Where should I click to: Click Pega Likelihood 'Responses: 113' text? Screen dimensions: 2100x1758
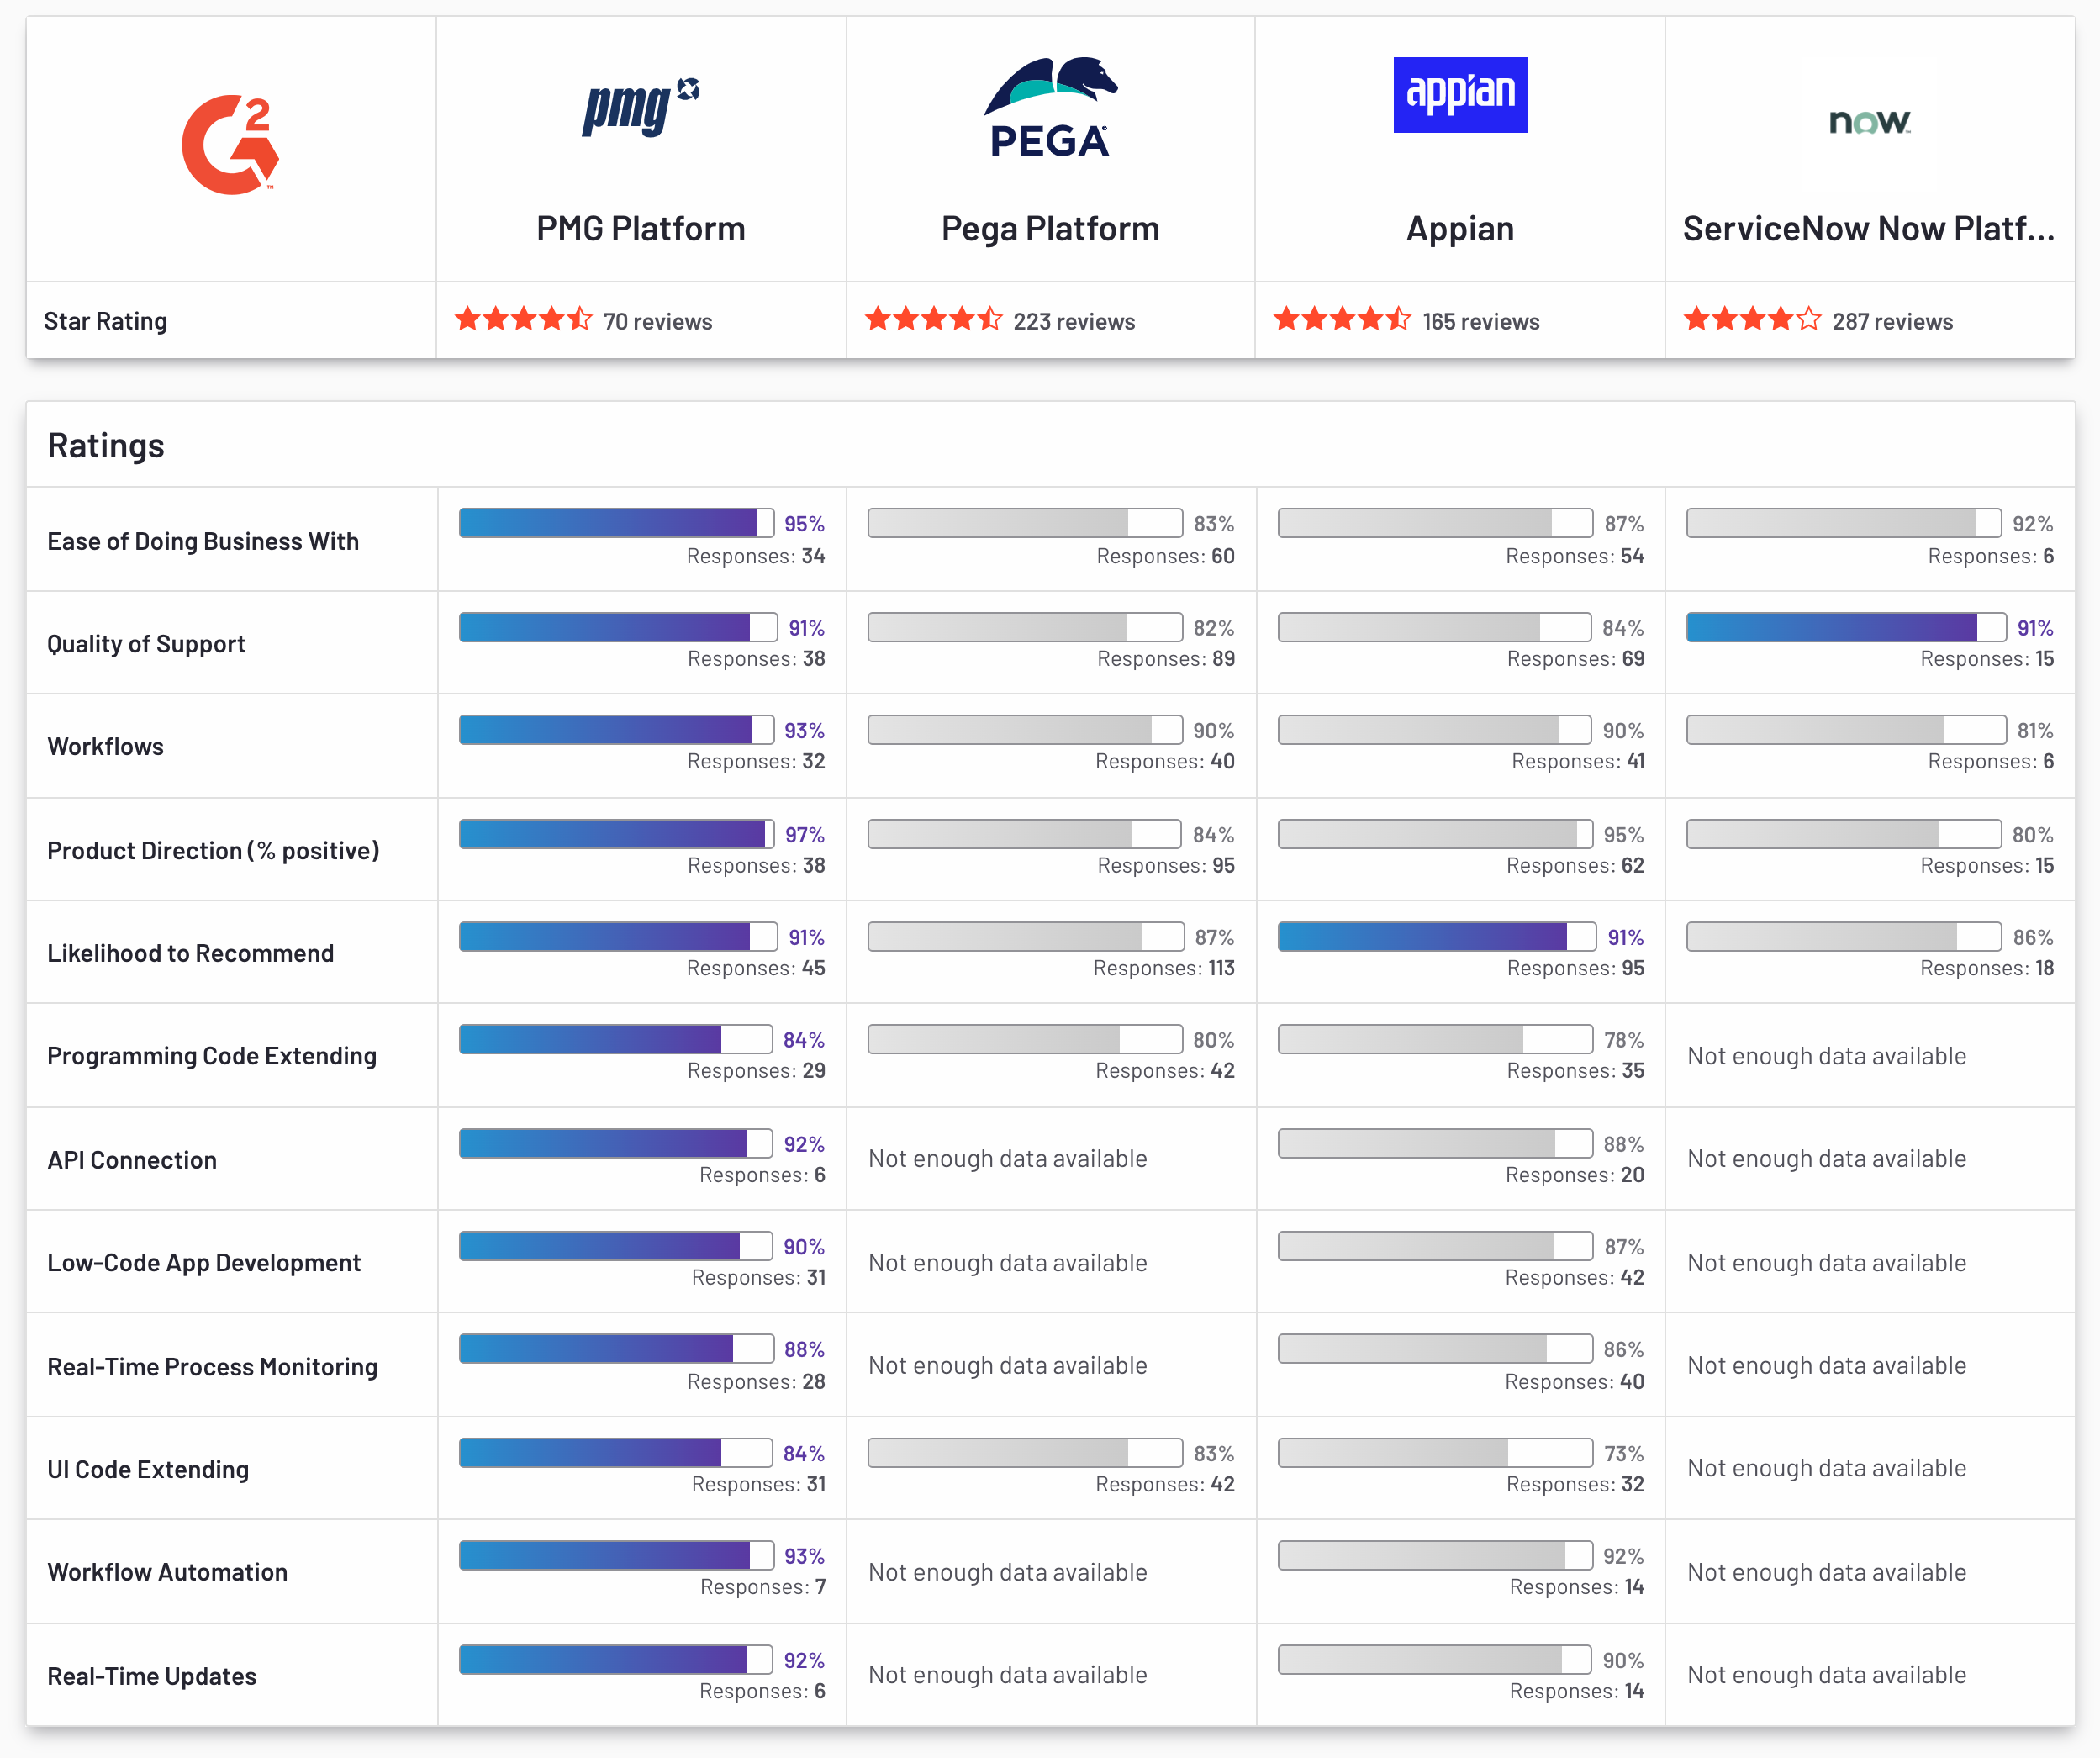tap(1164, 968)
